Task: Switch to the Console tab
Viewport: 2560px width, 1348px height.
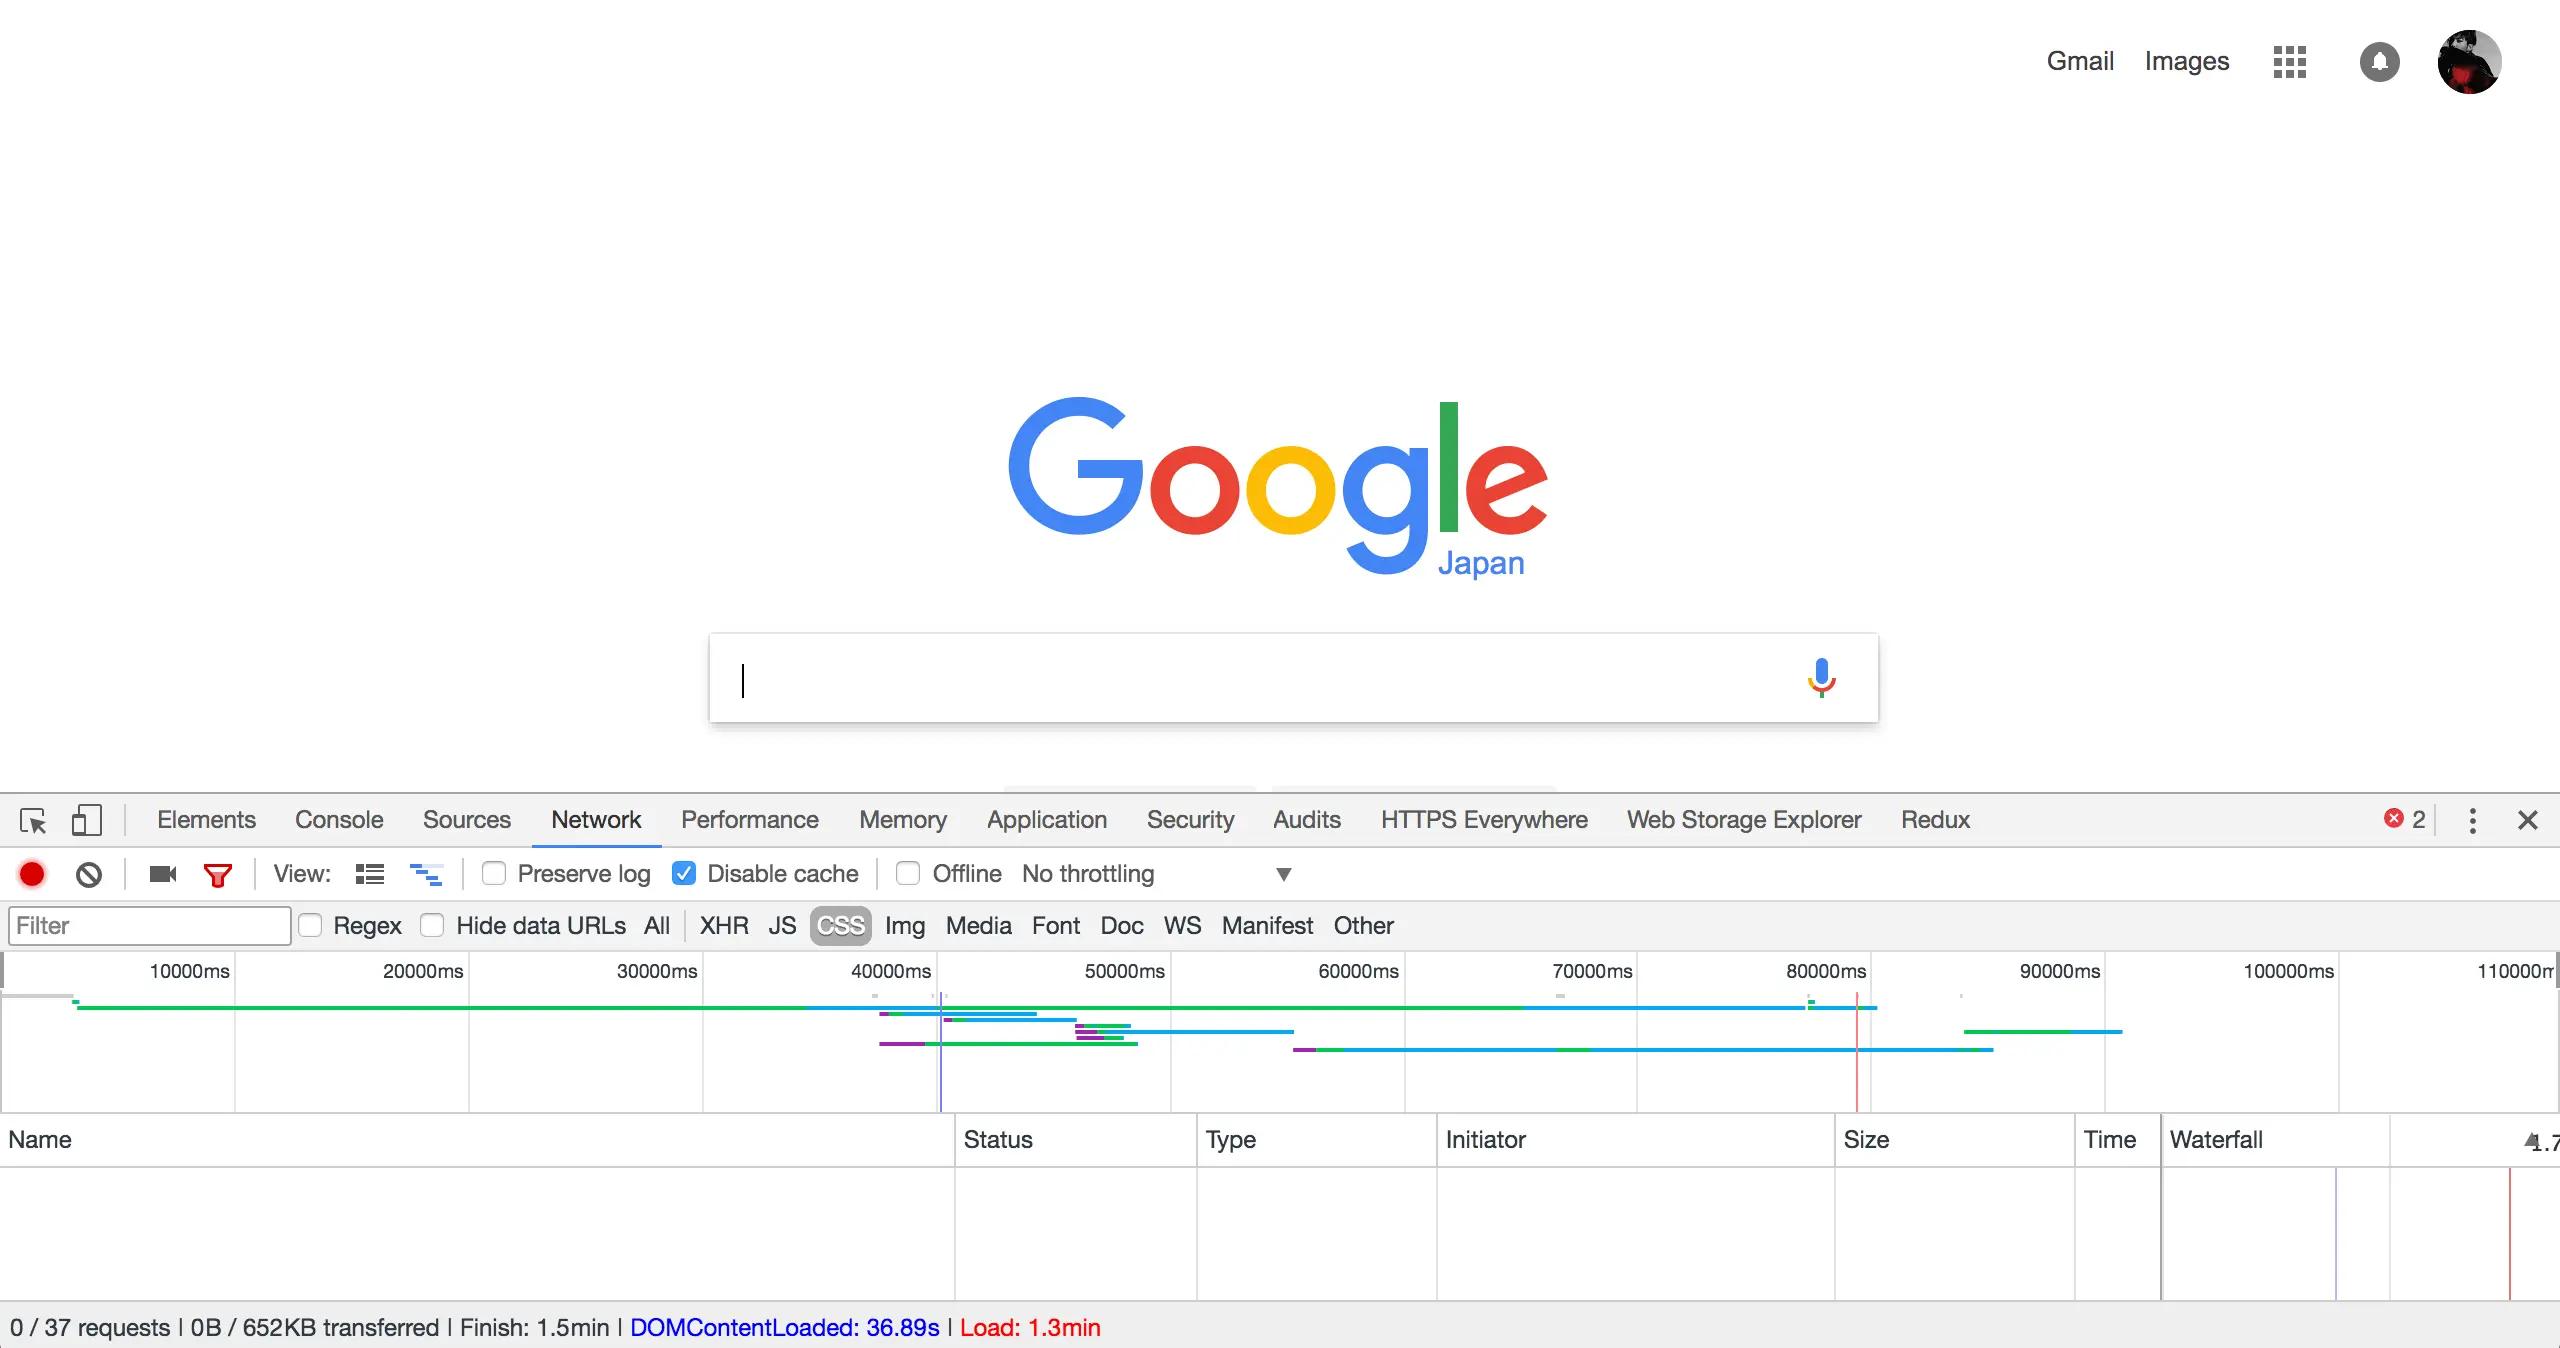Action: [x=338, y=820]
